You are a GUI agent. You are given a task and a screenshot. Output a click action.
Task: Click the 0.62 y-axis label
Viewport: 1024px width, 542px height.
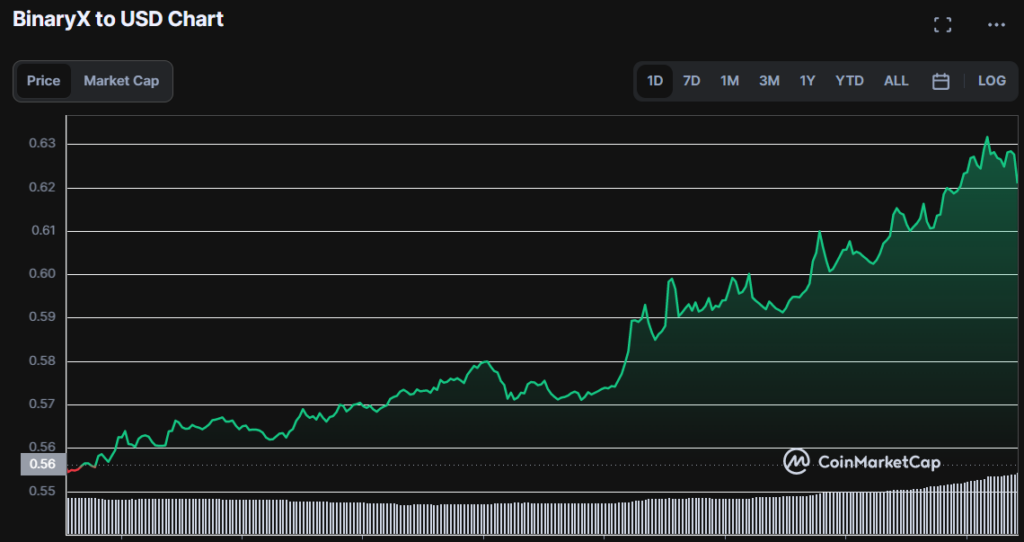[43, 187]
